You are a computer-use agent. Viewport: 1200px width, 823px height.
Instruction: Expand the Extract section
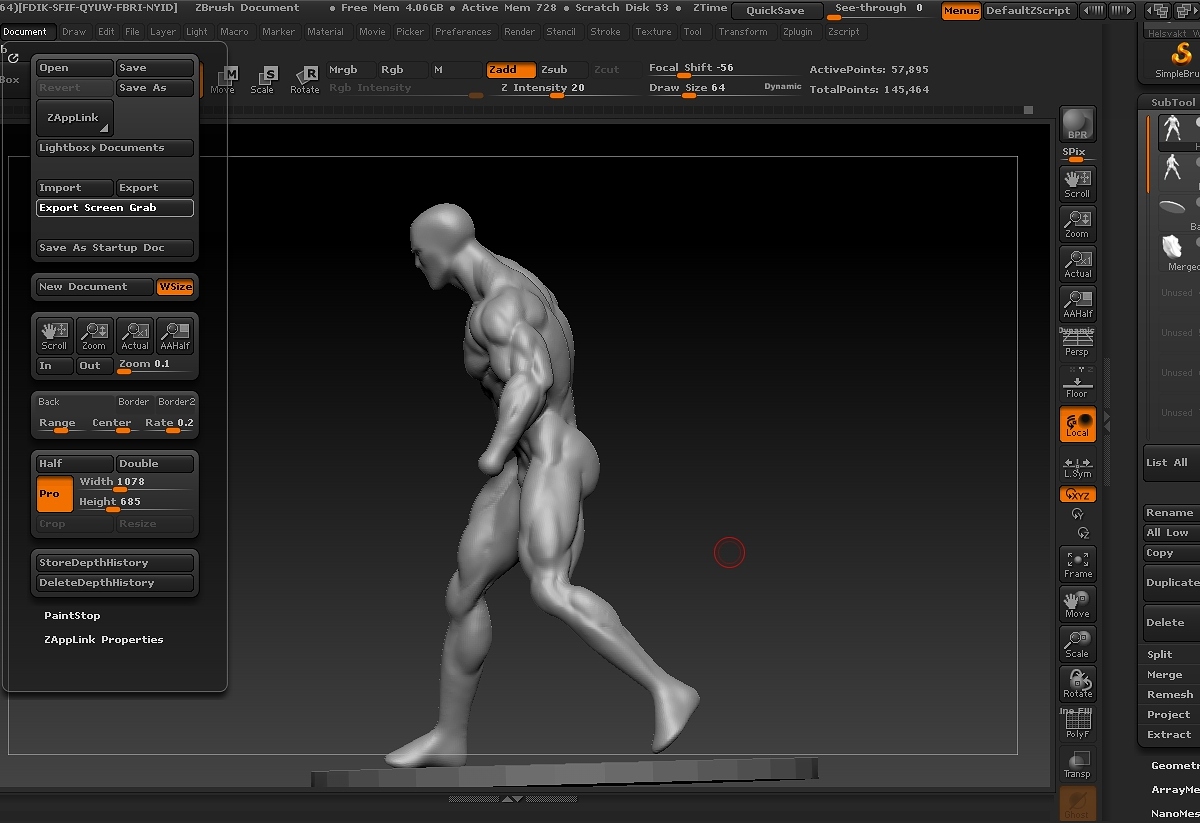coord(1170,734)
